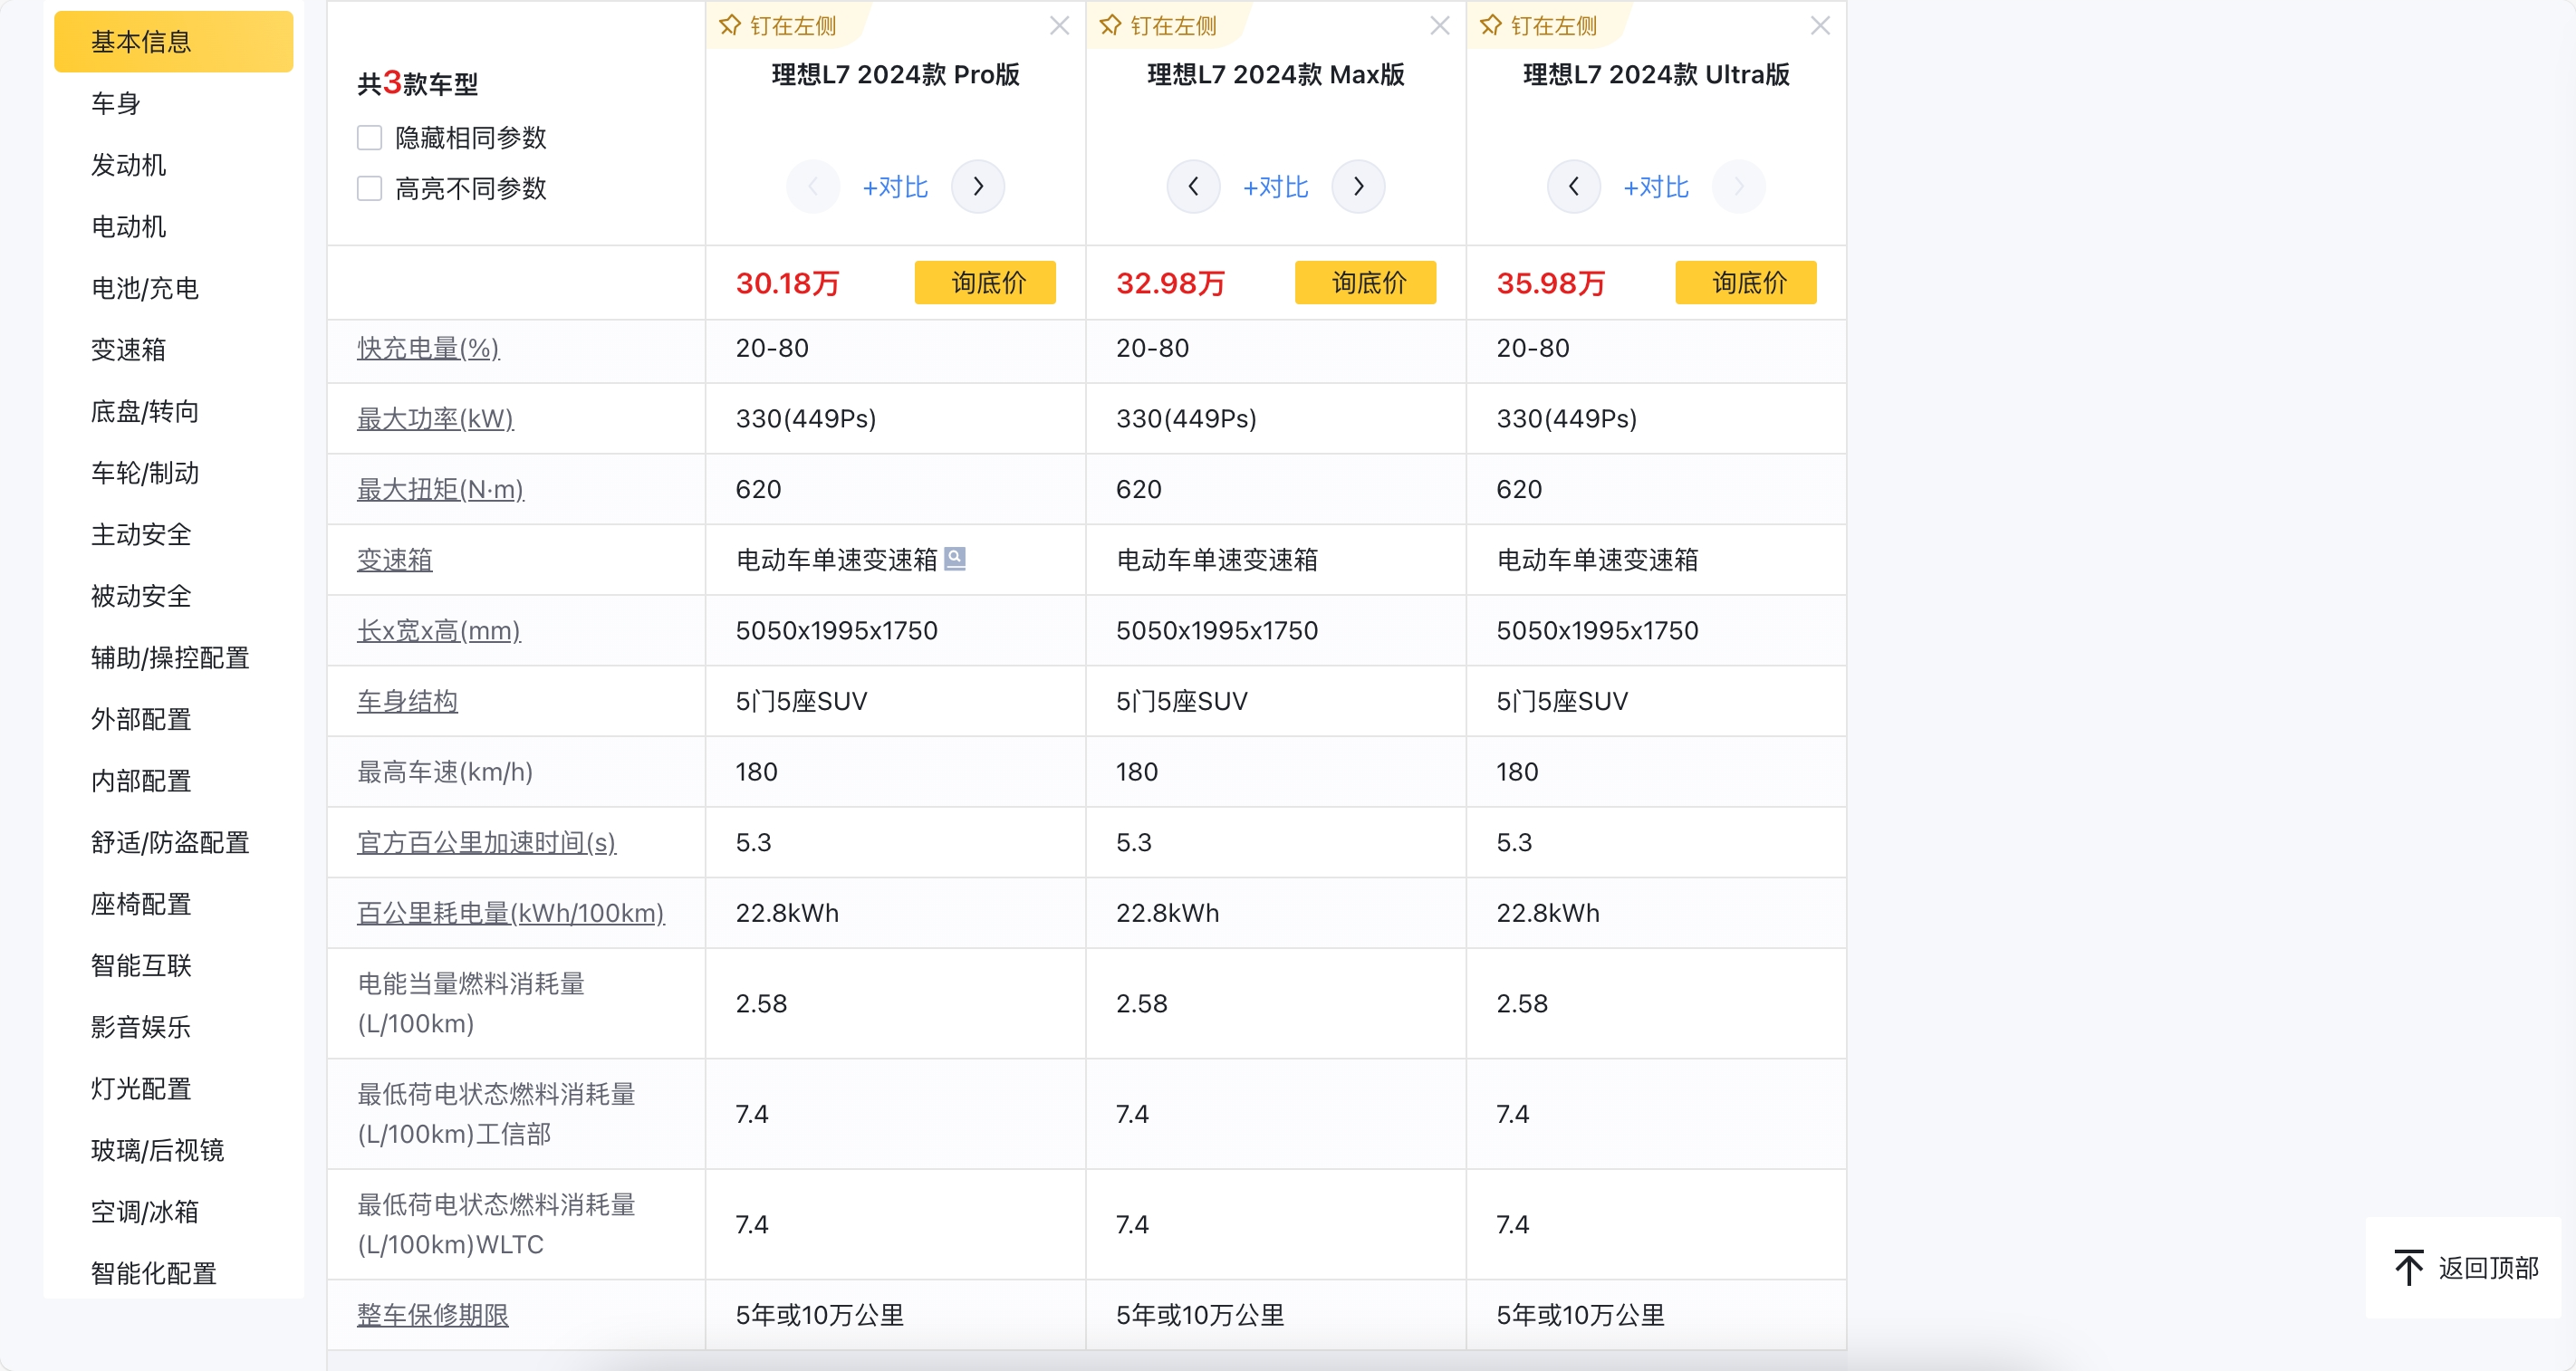Image resolution: width=2576 pixels, height=1371 pixels.
Task: Check 高亮不同参数 checkbox
Action: coord(369,188)
